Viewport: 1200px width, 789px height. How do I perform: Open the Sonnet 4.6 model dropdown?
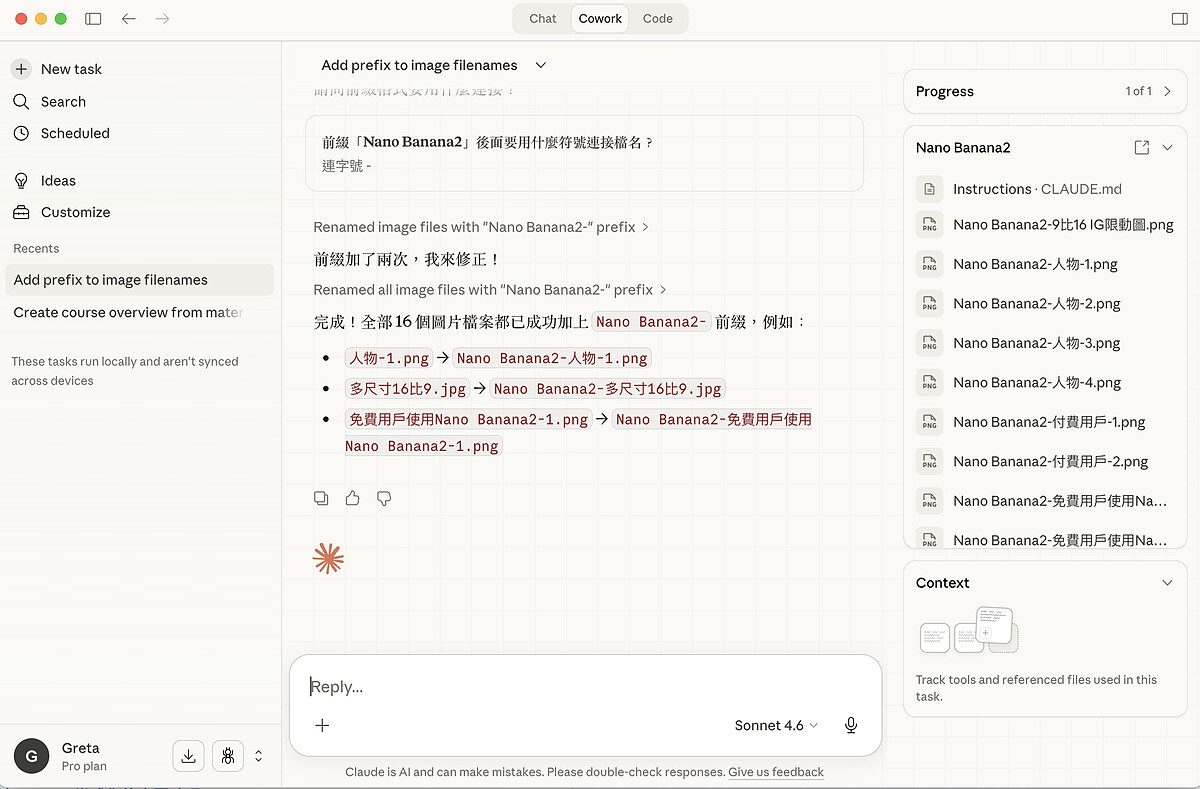776,725
